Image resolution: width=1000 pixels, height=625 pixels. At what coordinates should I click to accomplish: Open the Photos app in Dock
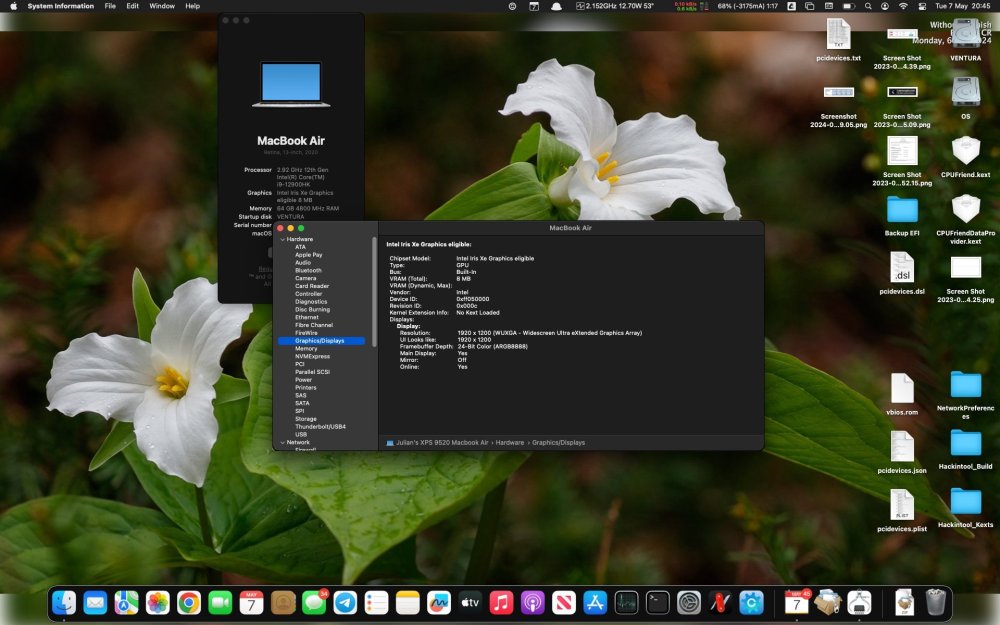point(158,603)
